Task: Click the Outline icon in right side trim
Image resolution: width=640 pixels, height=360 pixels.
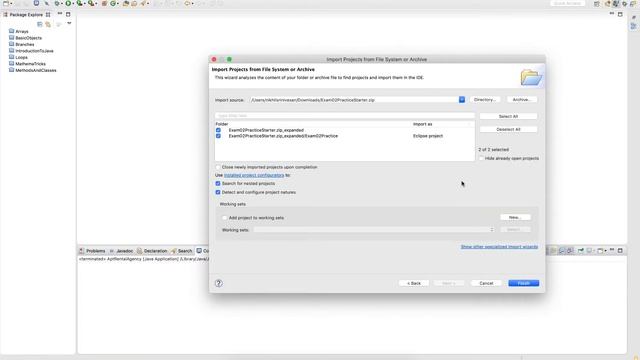Action: (633, 26)
